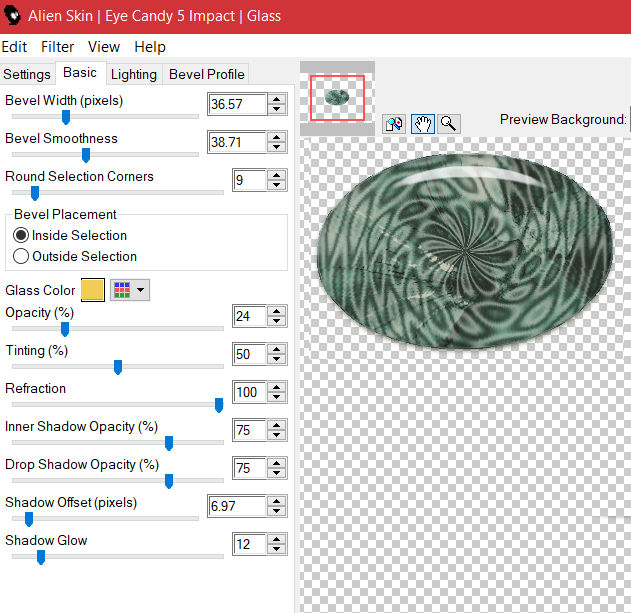Open the color palette grid icon
The image size is (631, 613).
(x=123, y=290)
